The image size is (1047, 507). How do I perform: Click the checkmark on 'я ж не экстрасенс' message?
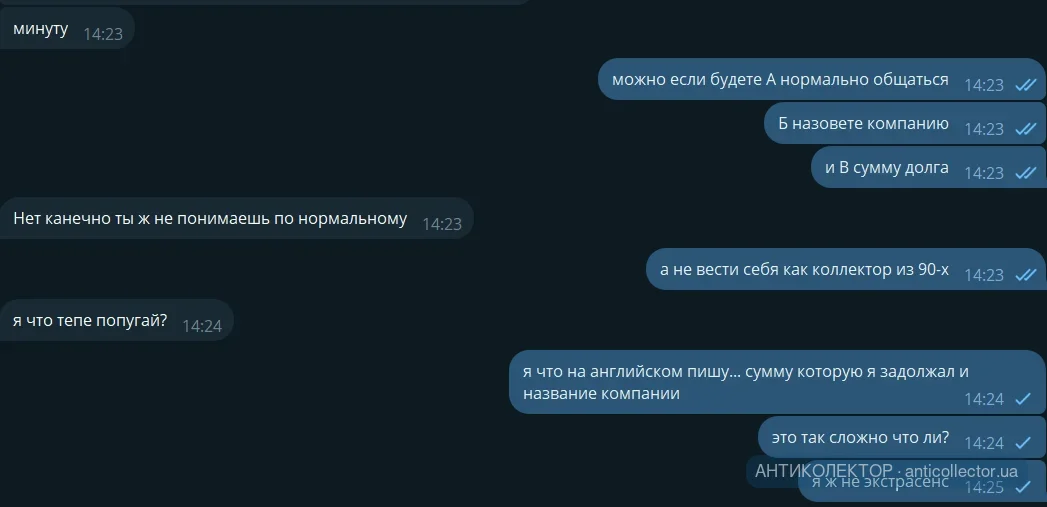click(1023, 487)
